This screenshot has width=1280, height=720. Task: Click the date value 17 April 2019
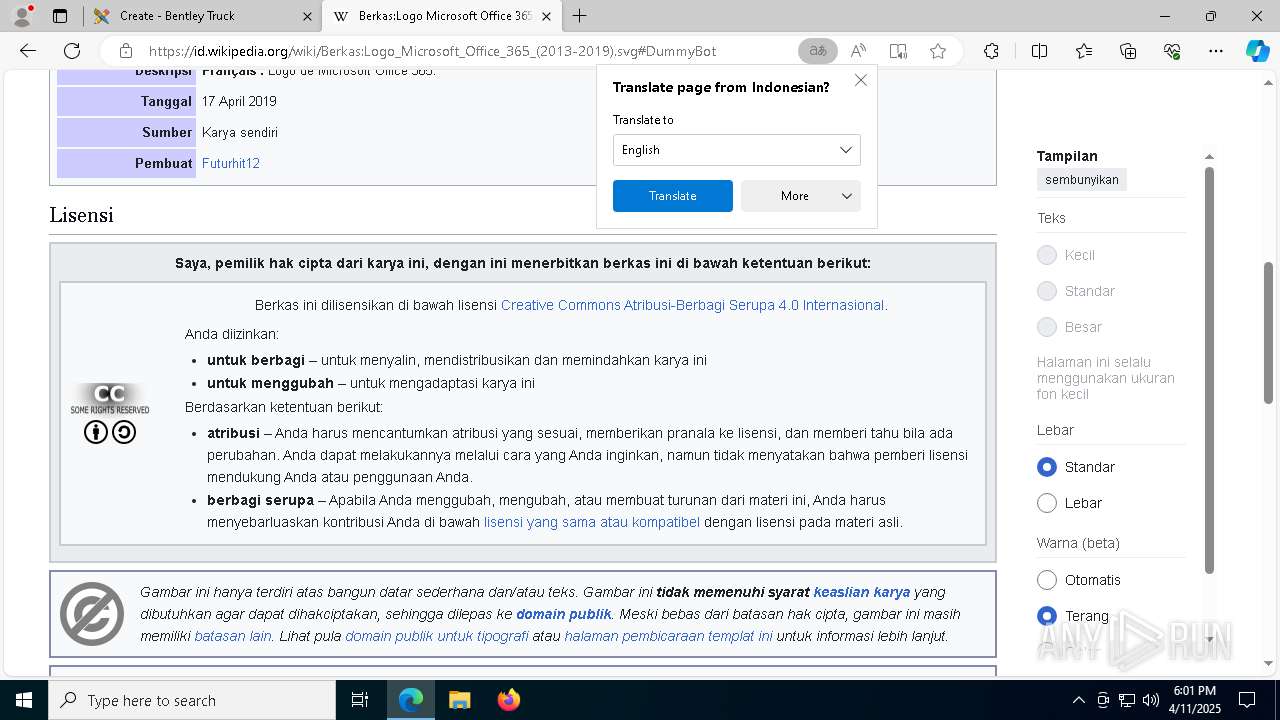[239, 101]
